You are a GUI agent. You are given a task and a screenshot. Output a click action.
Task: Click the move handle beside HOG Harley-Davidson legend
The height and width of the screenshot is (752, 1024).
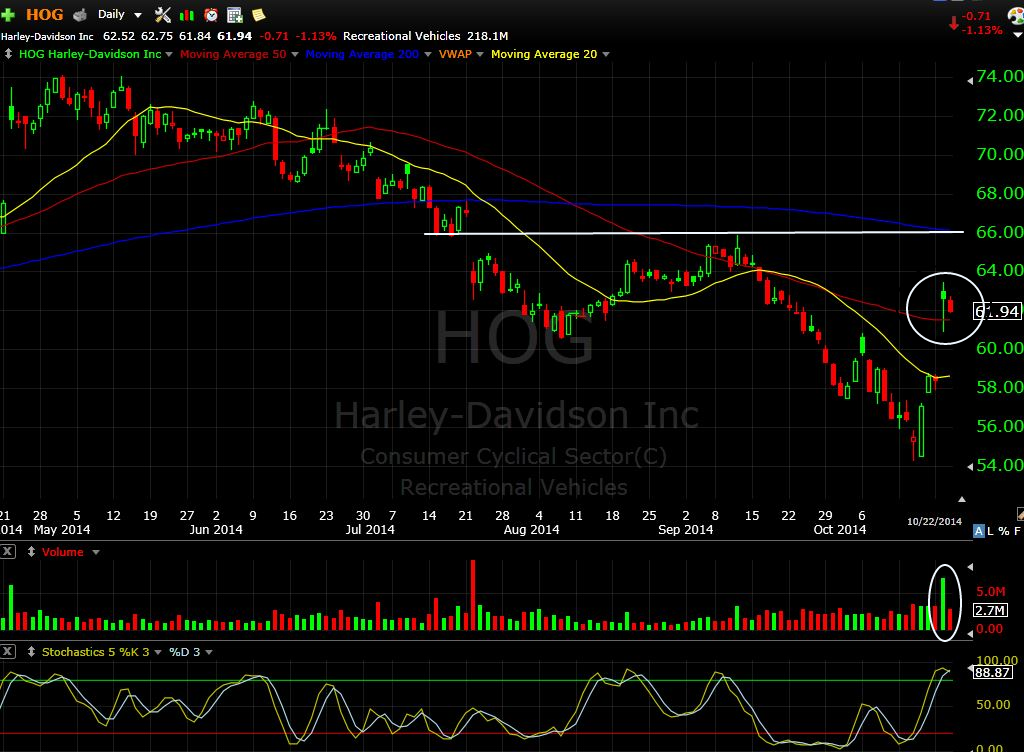pos(8,54)
